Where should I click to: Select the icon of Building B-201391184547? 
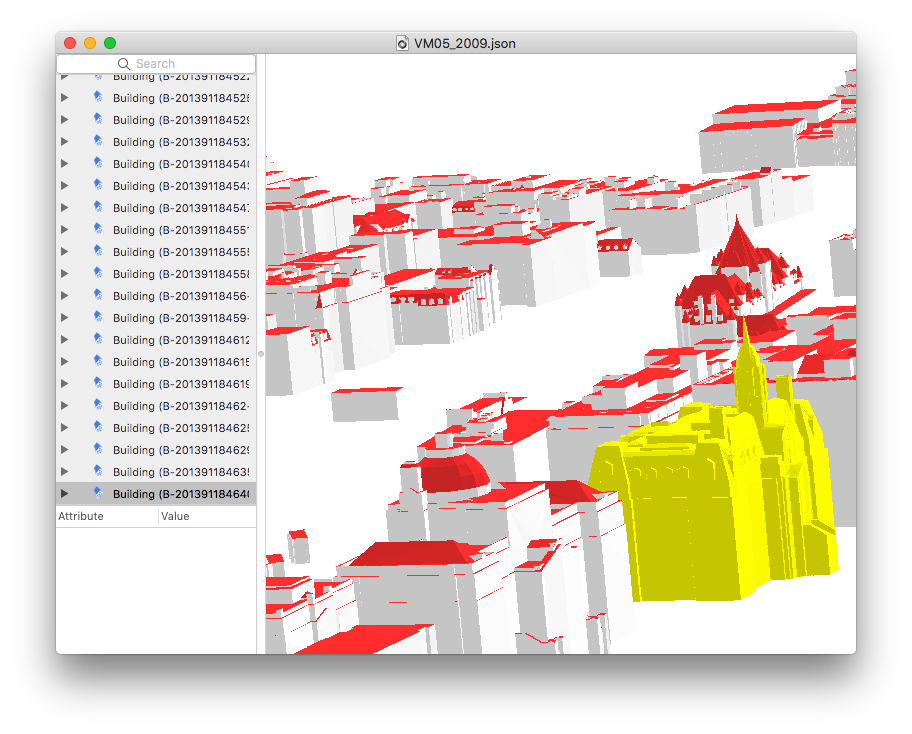pyautogui.click(x=98, y=208)
